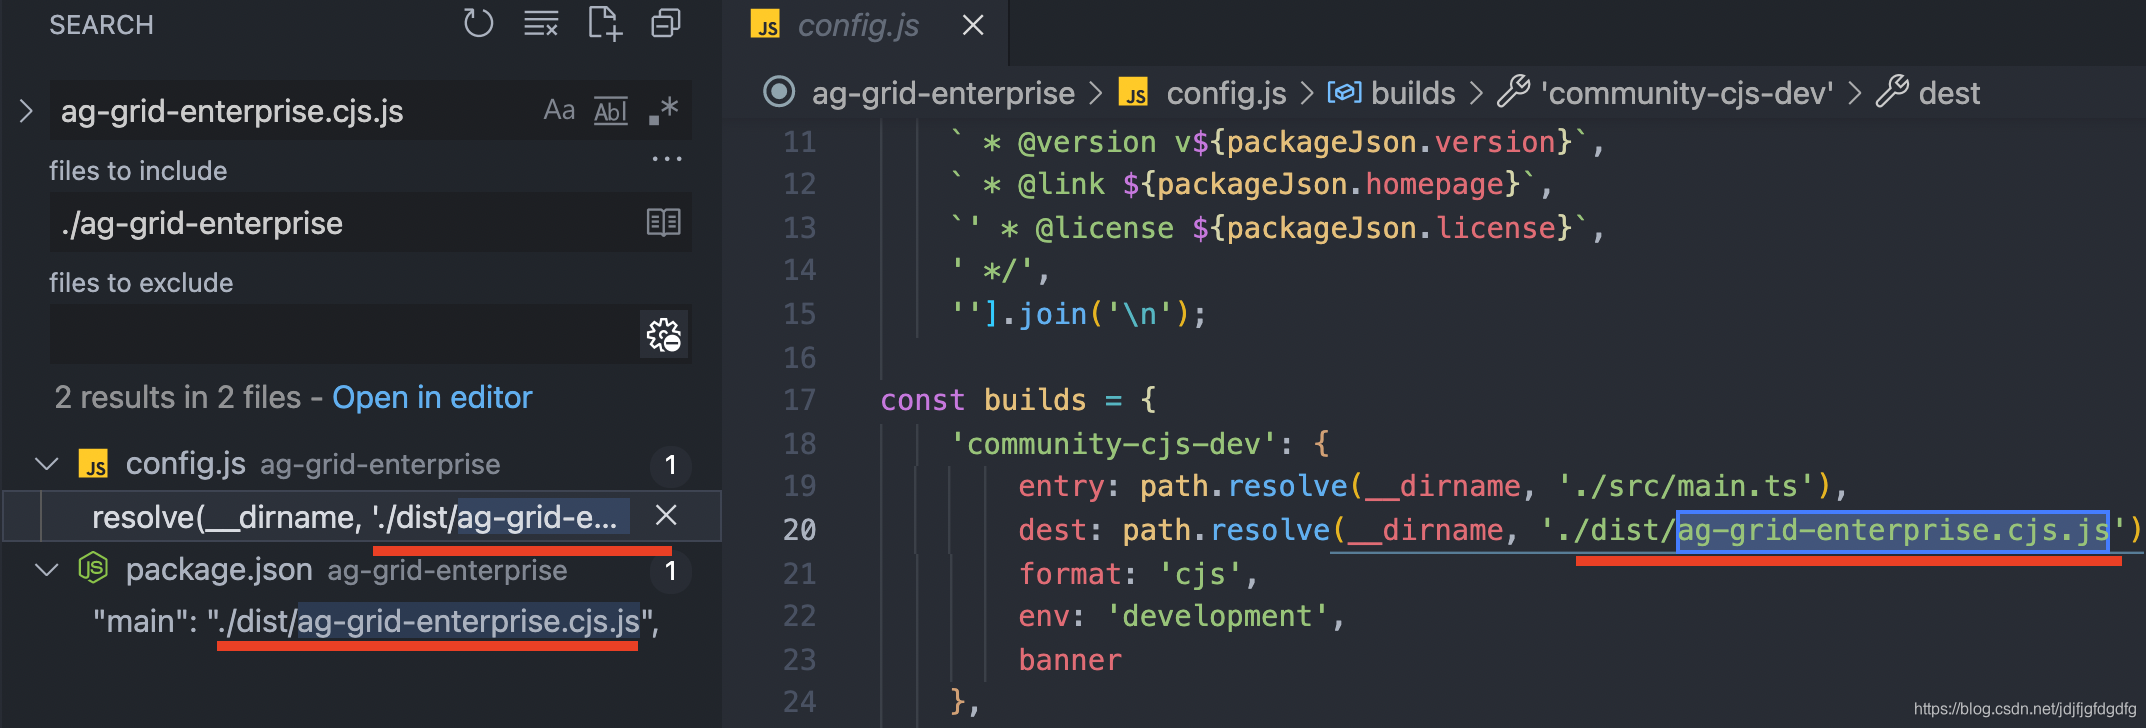Click builds breadcrumb item
The height and width of the screenshot is (728, 2146).
[1413, 93]
